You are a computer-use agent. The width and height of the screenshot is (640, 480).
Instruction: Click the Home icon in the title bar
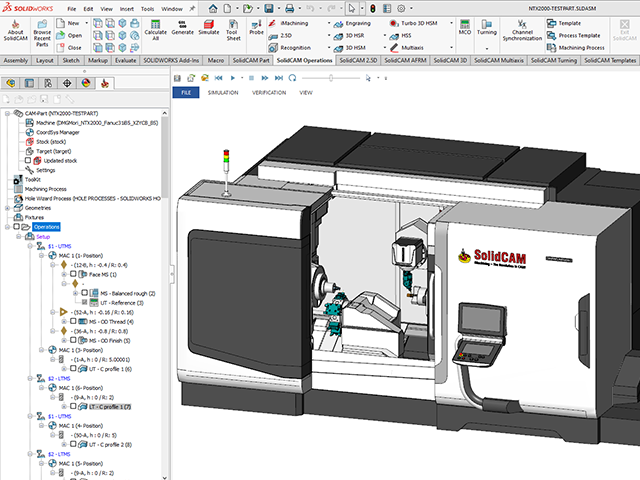(x=213, y=8)
